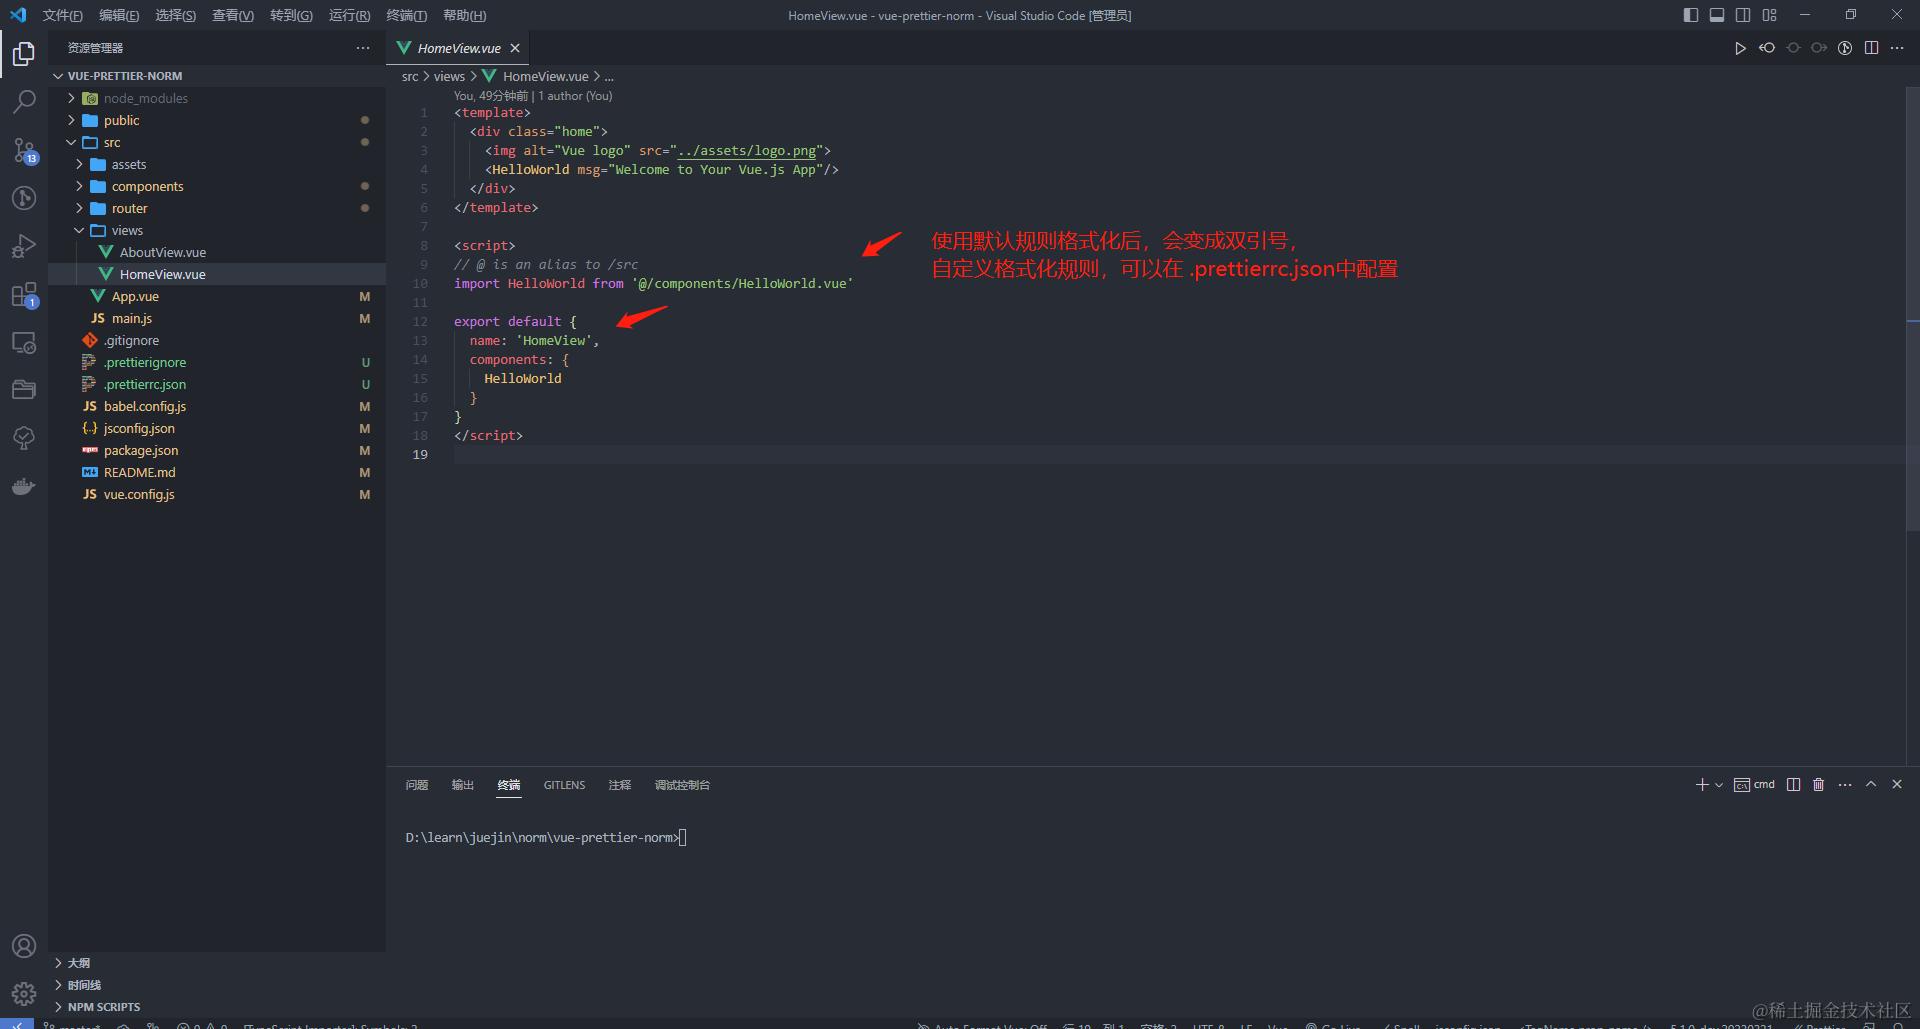Kill the terminal with trash icon

(x=1819, y=785)
